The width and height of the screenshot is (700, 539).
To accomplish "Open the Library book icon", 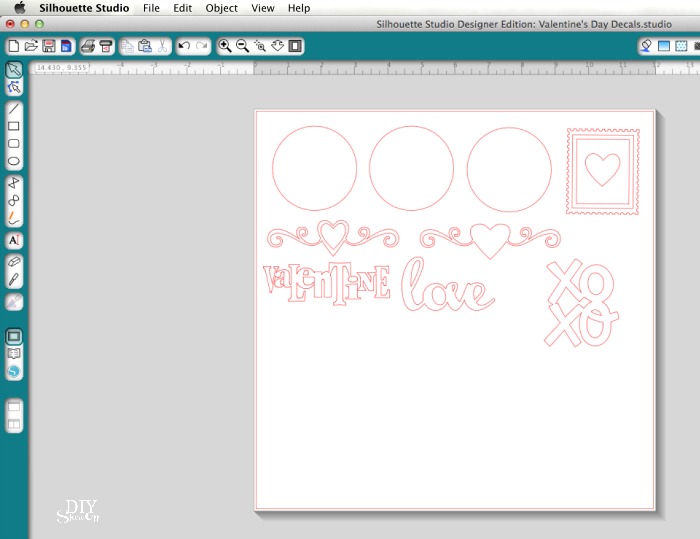I will coord(14,353).
